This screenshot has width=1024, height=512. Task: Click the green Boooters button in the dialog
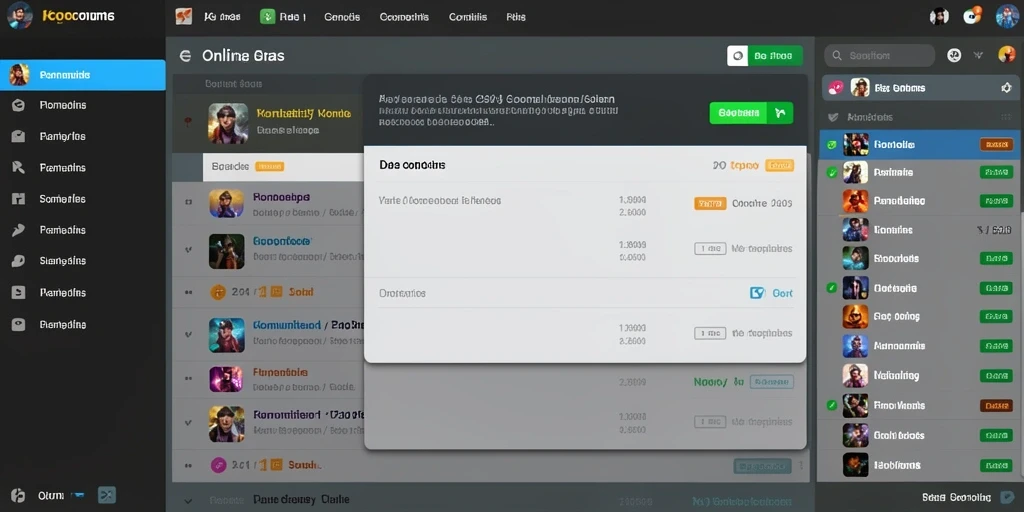[x=739, y=113]
